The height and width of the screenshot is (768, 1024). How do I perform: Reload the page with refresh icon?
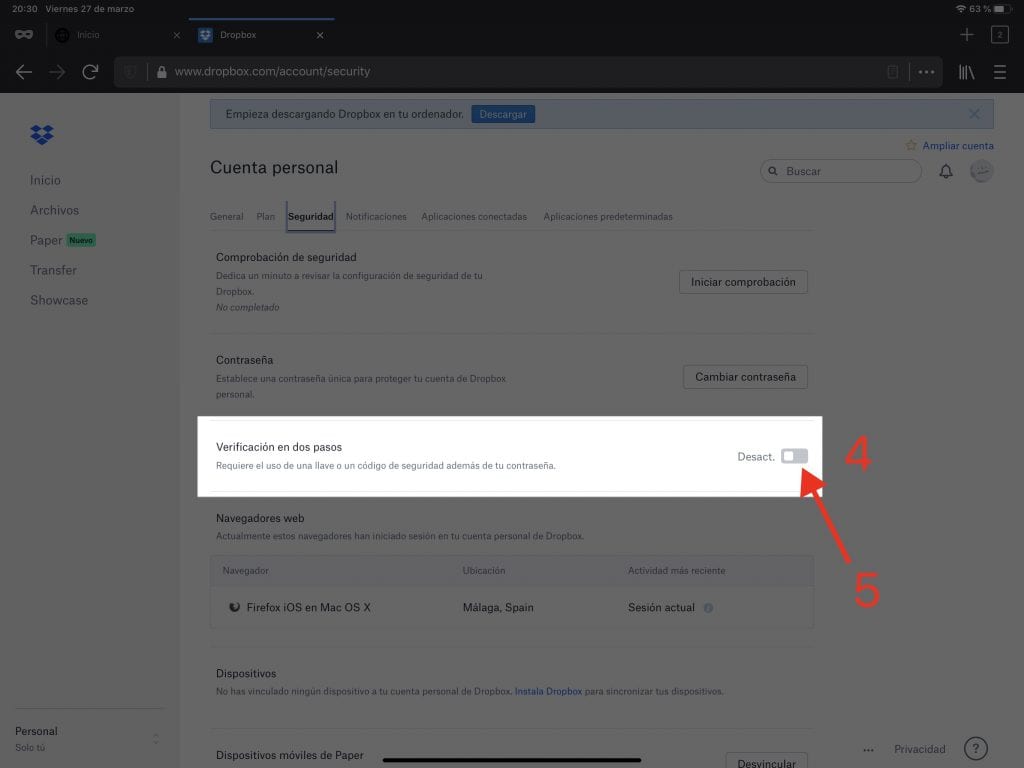[90, 72]
